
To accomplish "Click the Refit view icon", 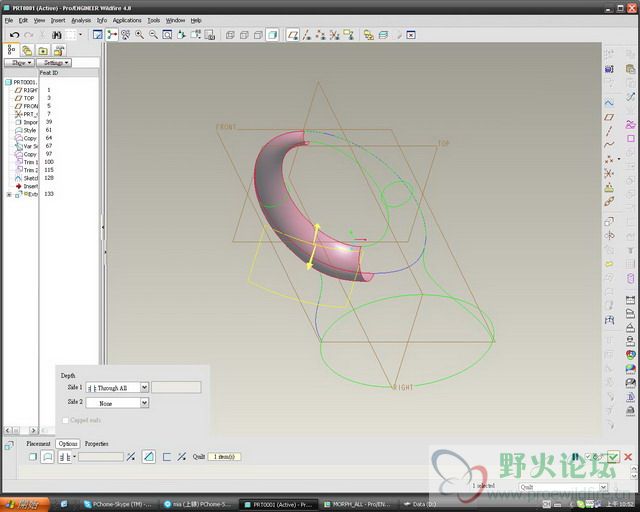I will (x=167, y=35).
